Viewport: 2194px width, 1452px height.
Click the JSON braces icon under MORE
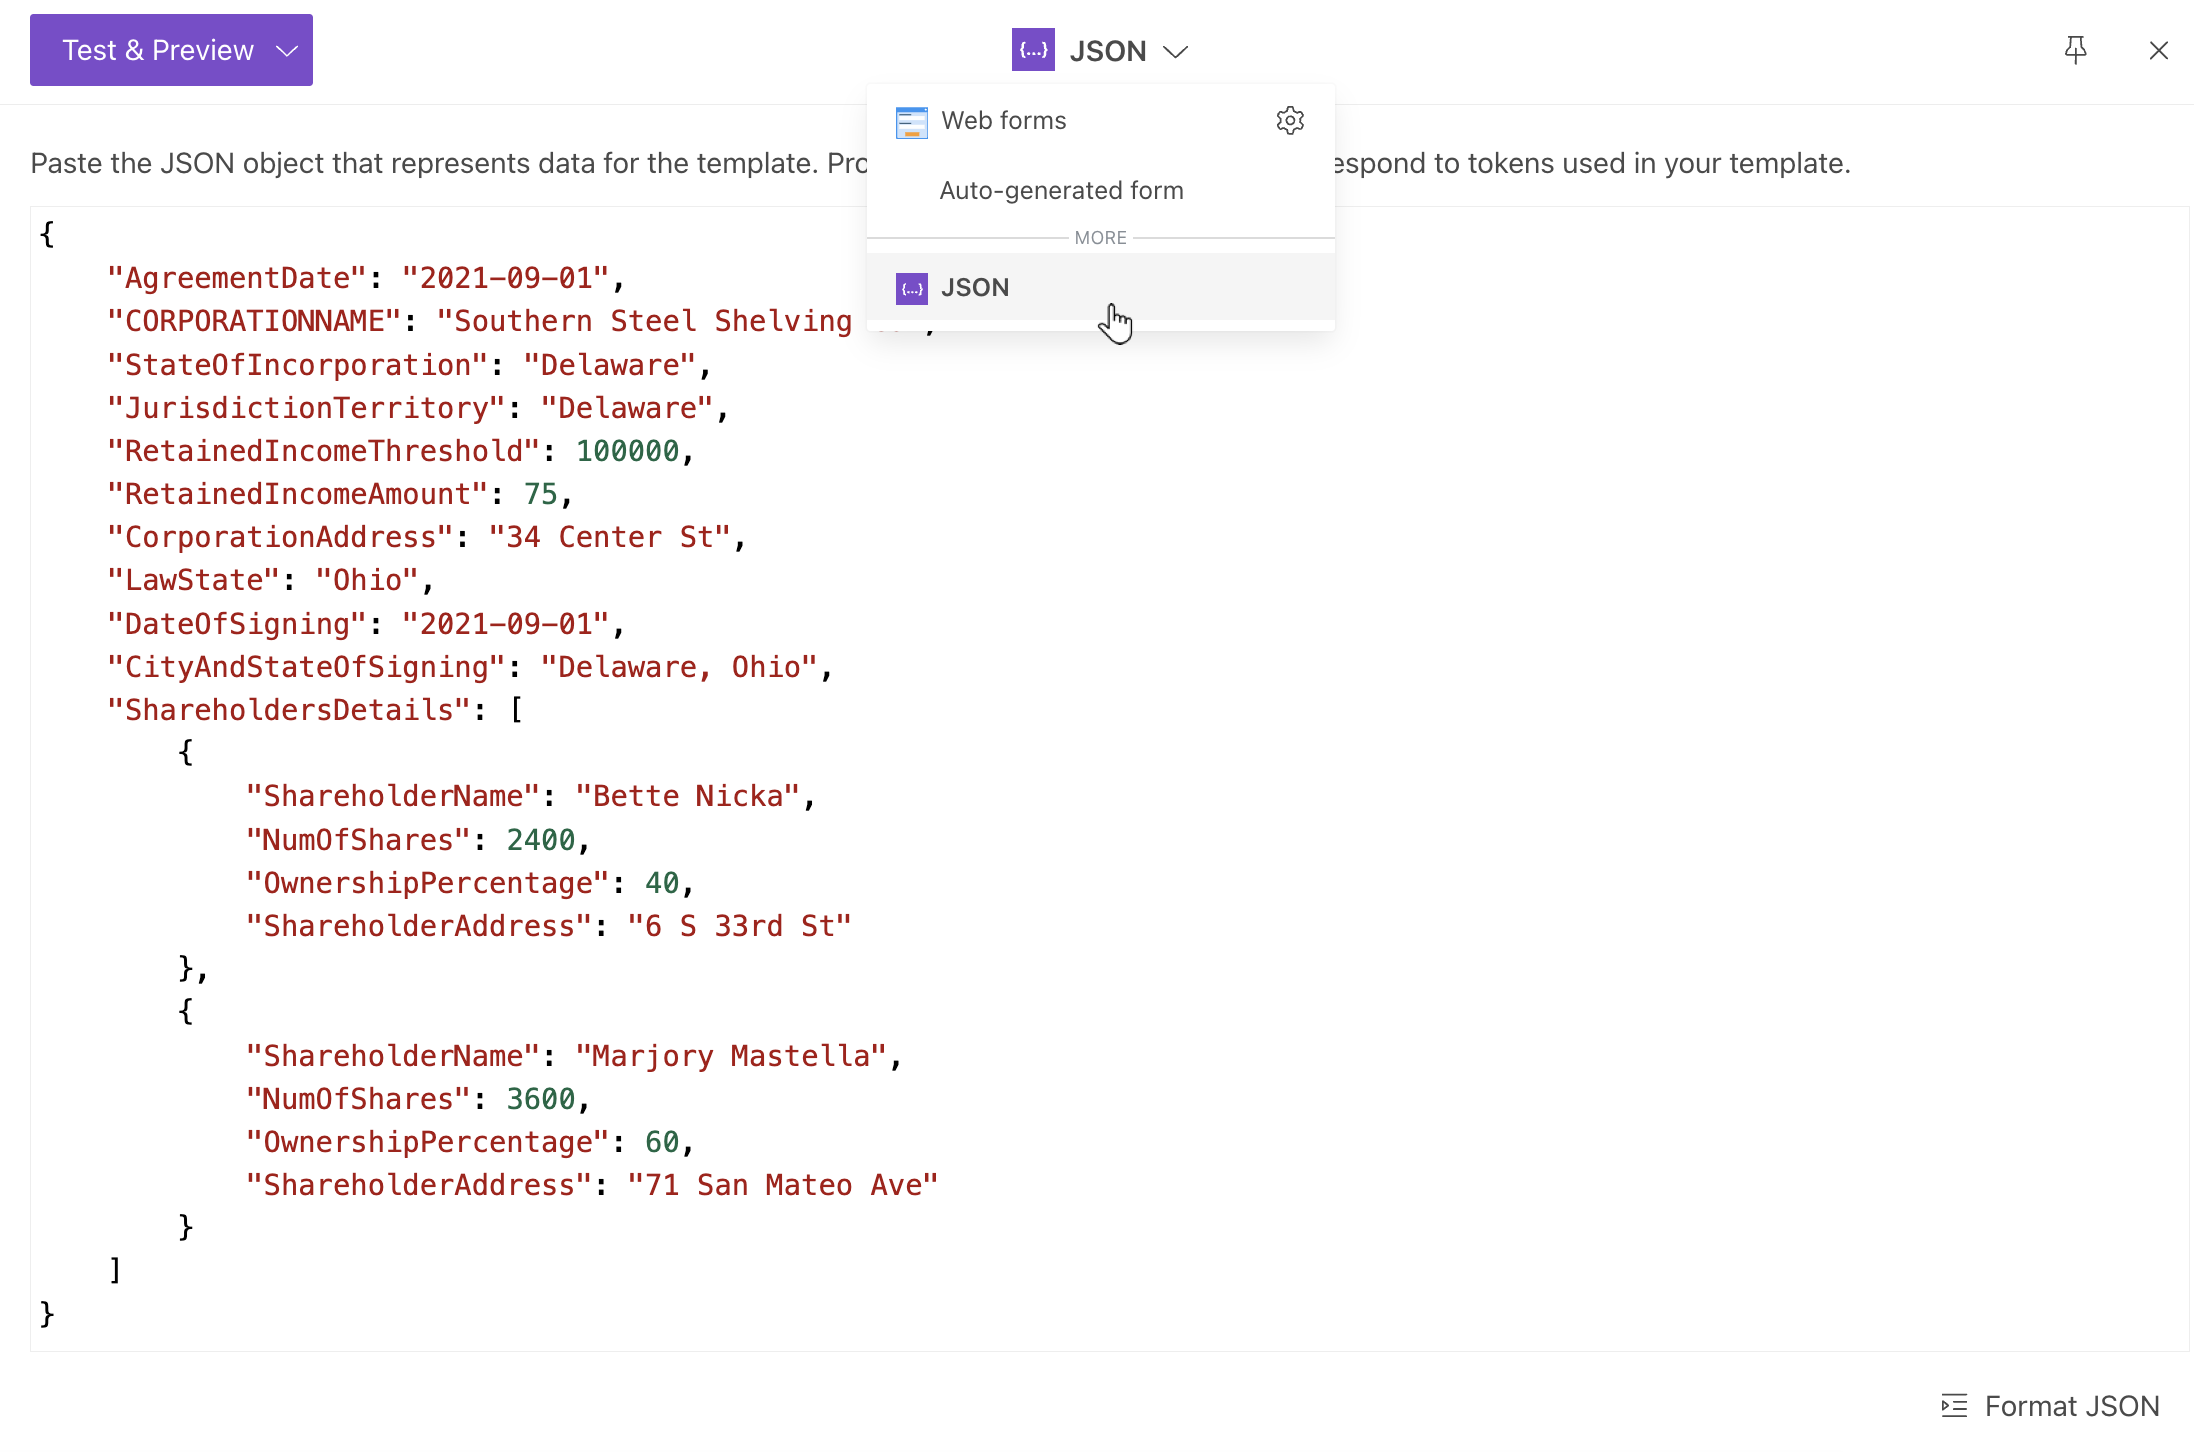pos(910,288)
